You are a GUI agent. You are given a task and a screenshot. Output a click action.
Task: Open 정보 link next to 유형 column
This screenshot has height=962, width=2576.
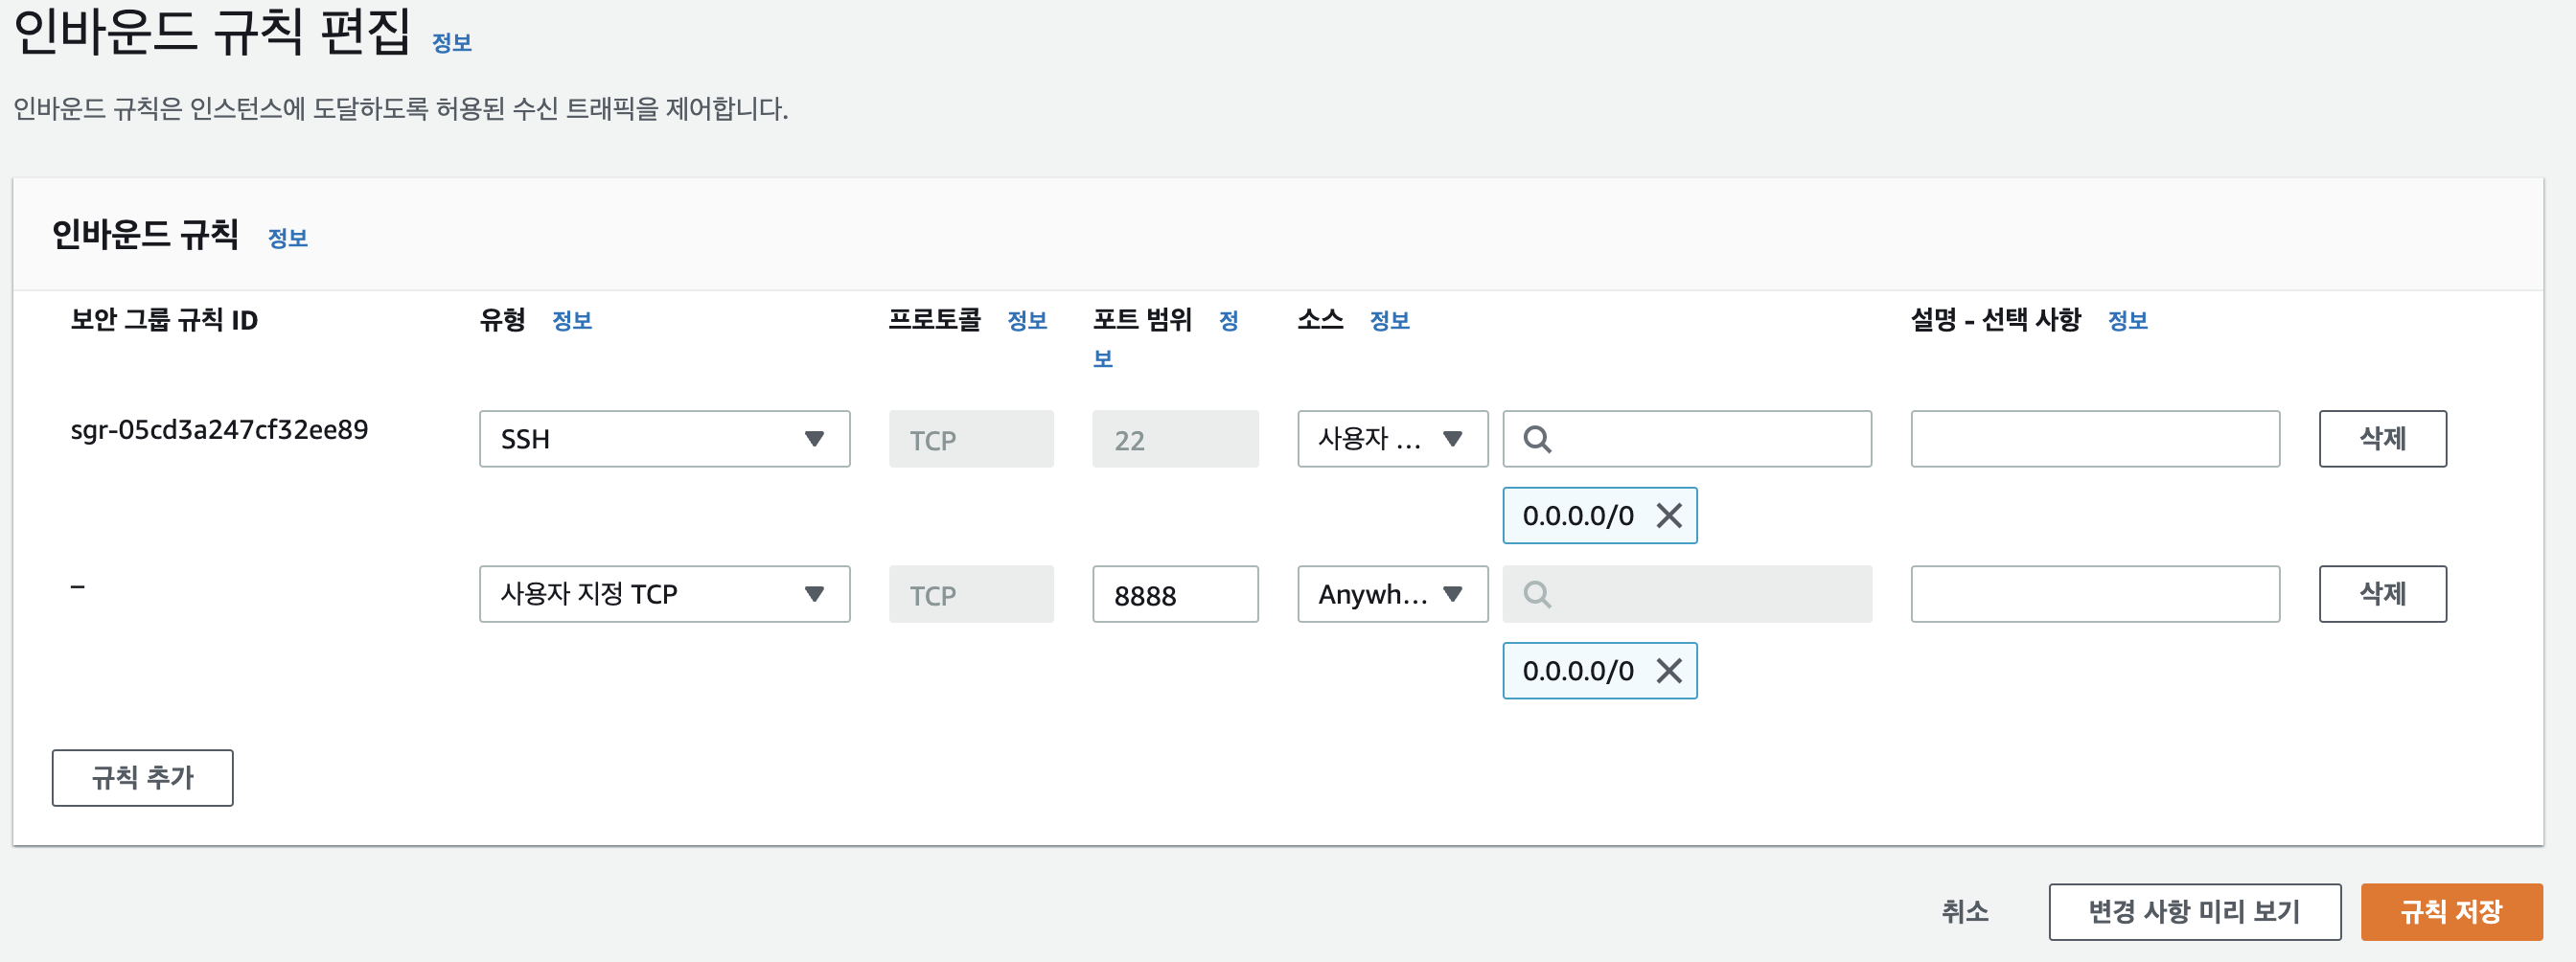571,321
